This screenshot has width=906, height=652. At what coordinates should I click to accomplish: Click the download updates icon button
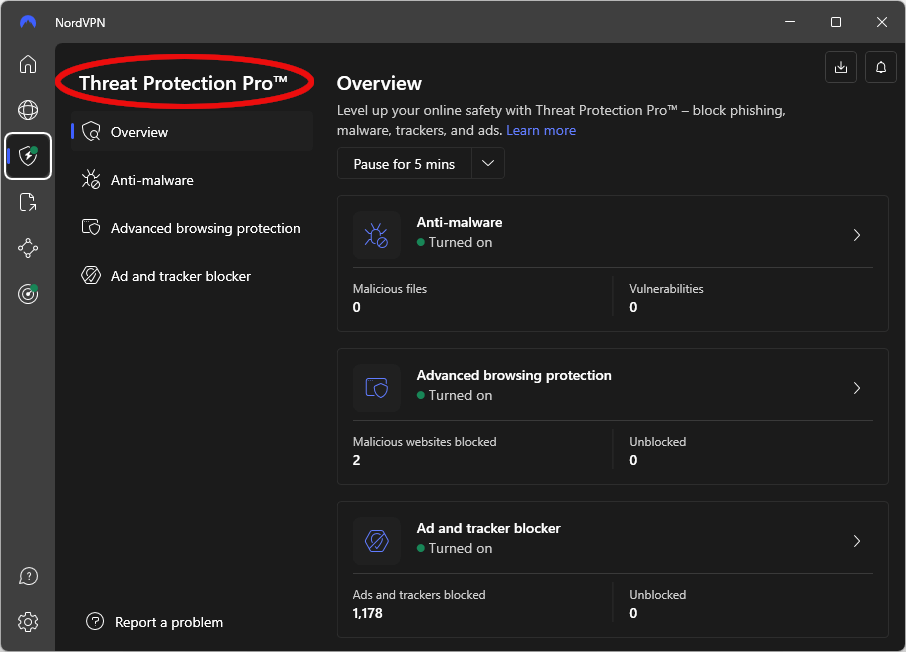tap(841, 67)
